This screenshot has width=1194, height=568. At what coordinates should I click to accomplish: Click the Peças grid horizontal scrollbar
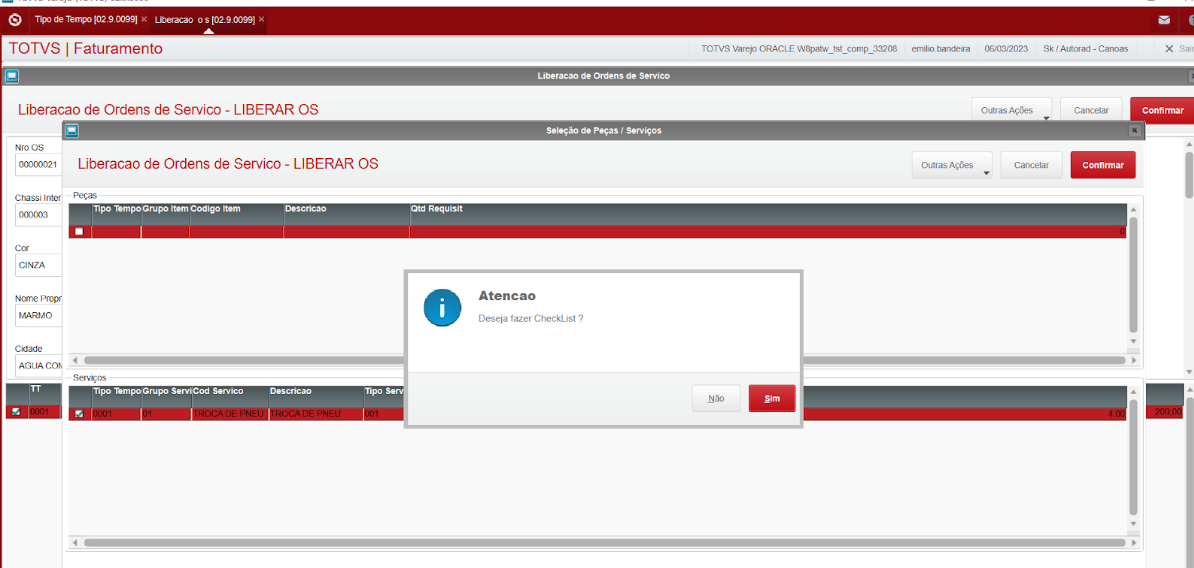605,360
